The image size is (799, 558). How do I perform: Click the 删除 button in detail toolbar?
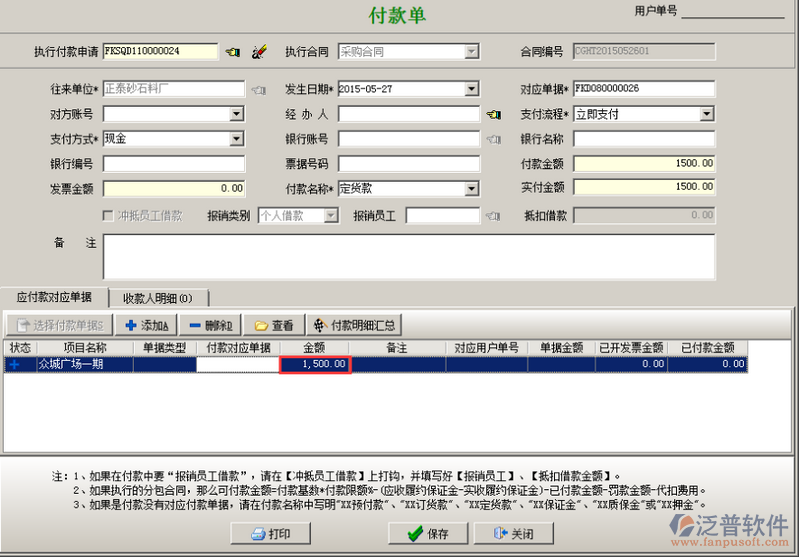point(210,325)
